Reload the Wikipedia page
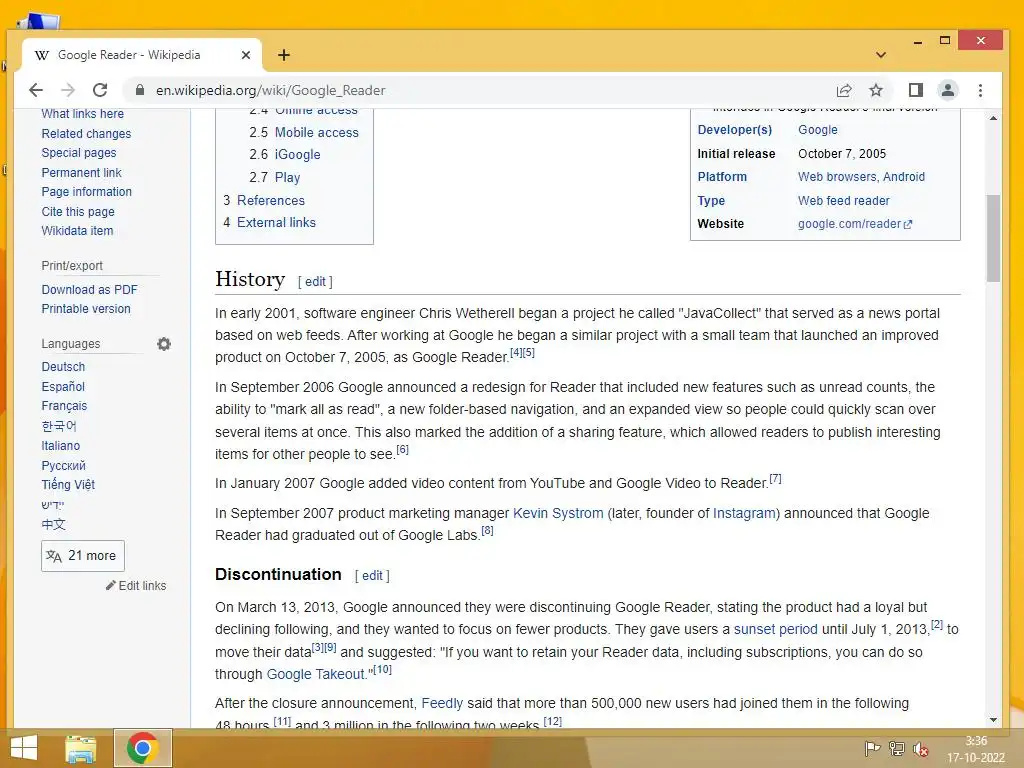1024x768 pixels. click(x=100, y=90)
